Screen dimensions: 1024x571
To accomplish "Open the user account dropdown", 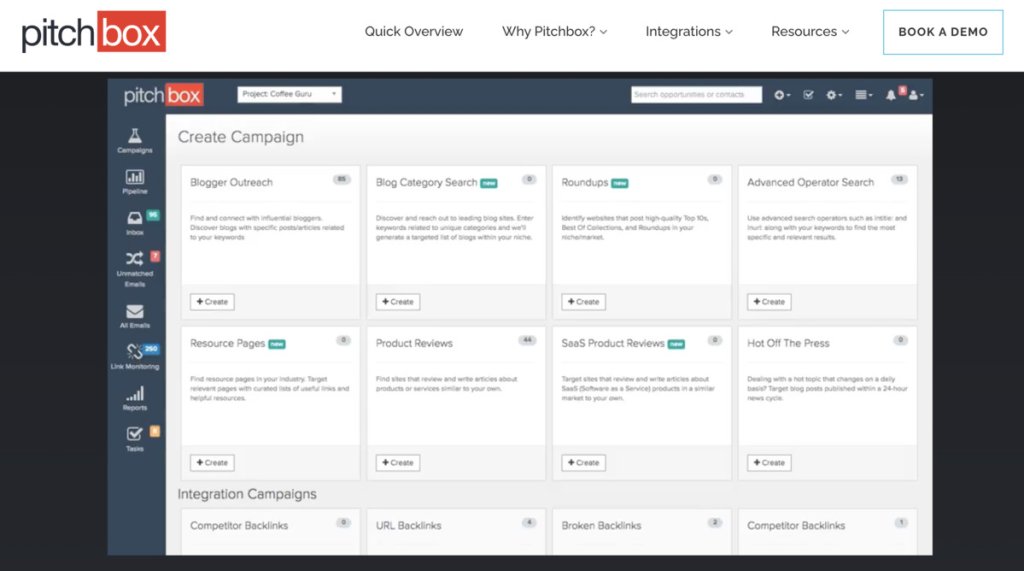I will [916, 95].
